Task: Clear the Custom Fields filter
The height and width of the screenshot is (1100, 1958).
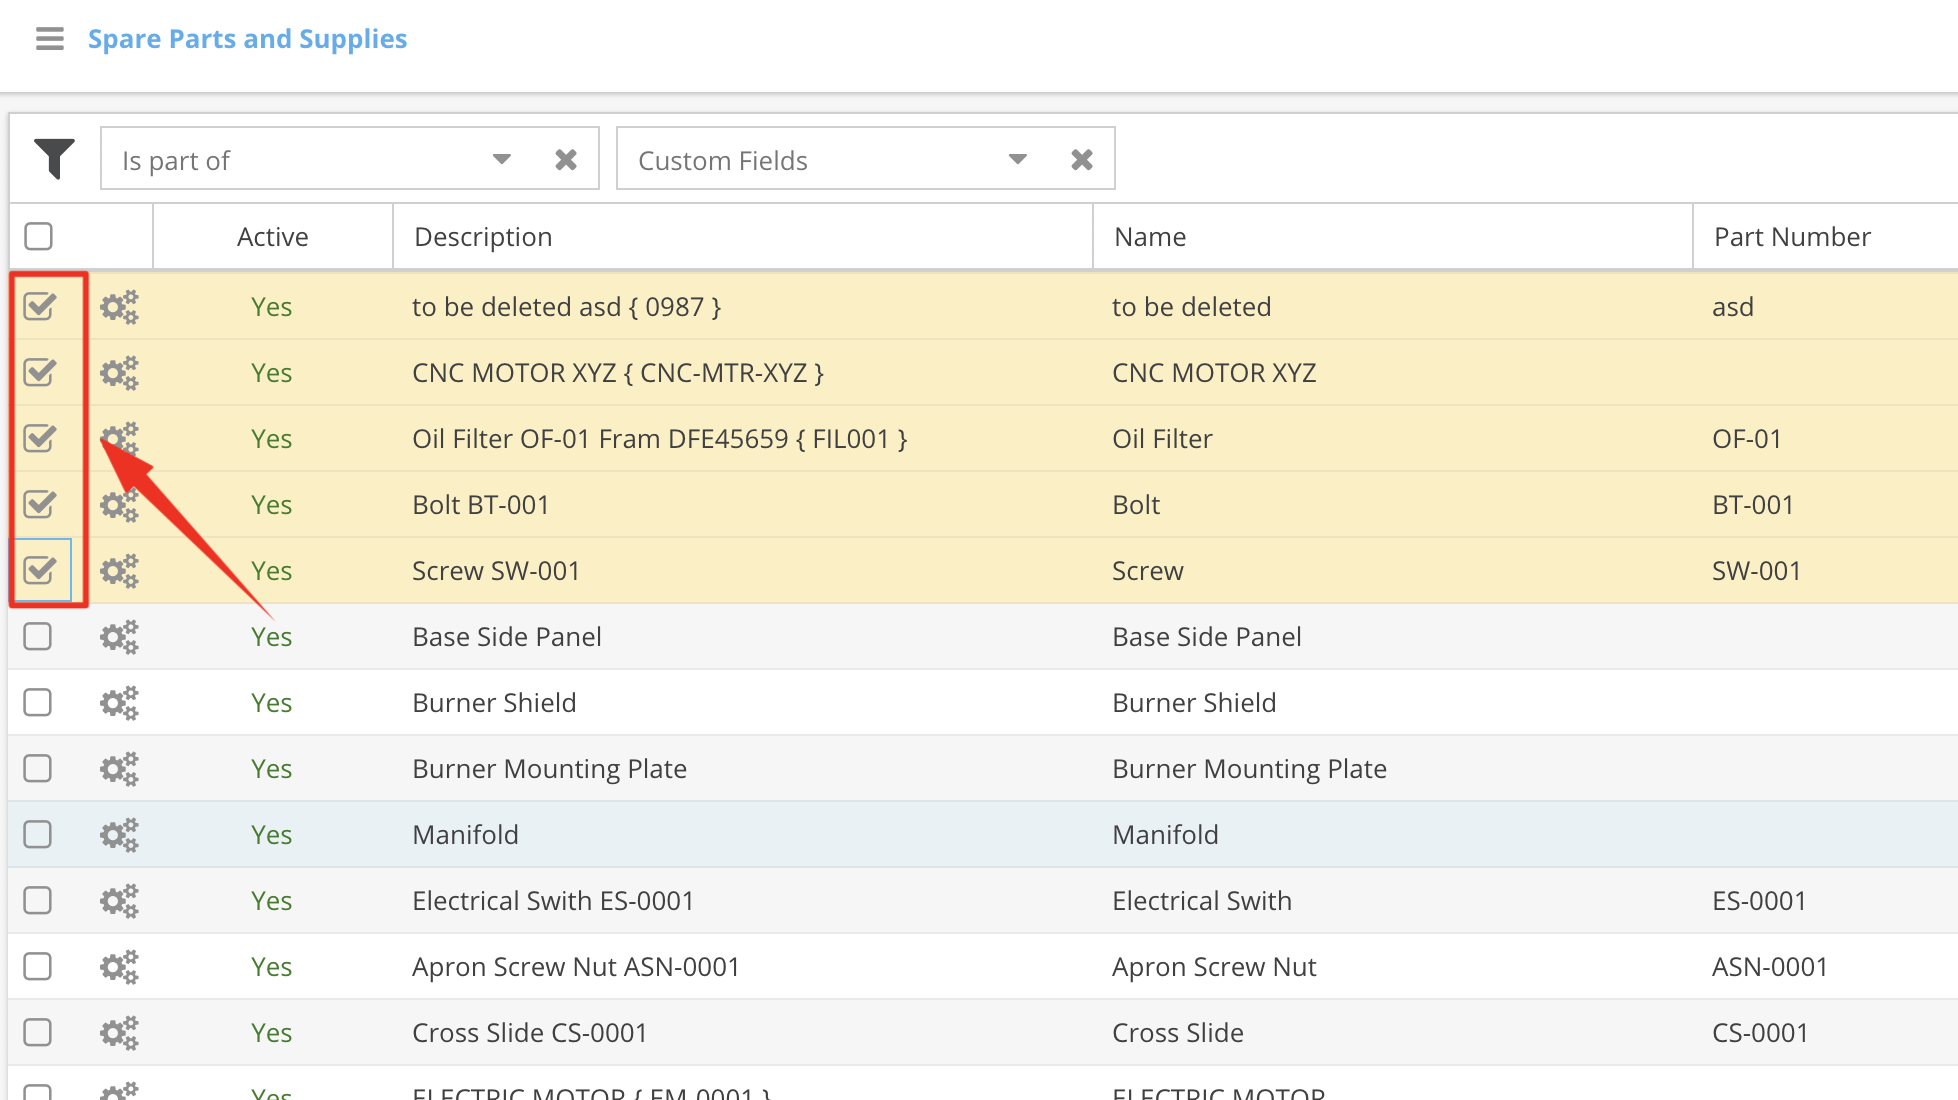Action: 1082,160
